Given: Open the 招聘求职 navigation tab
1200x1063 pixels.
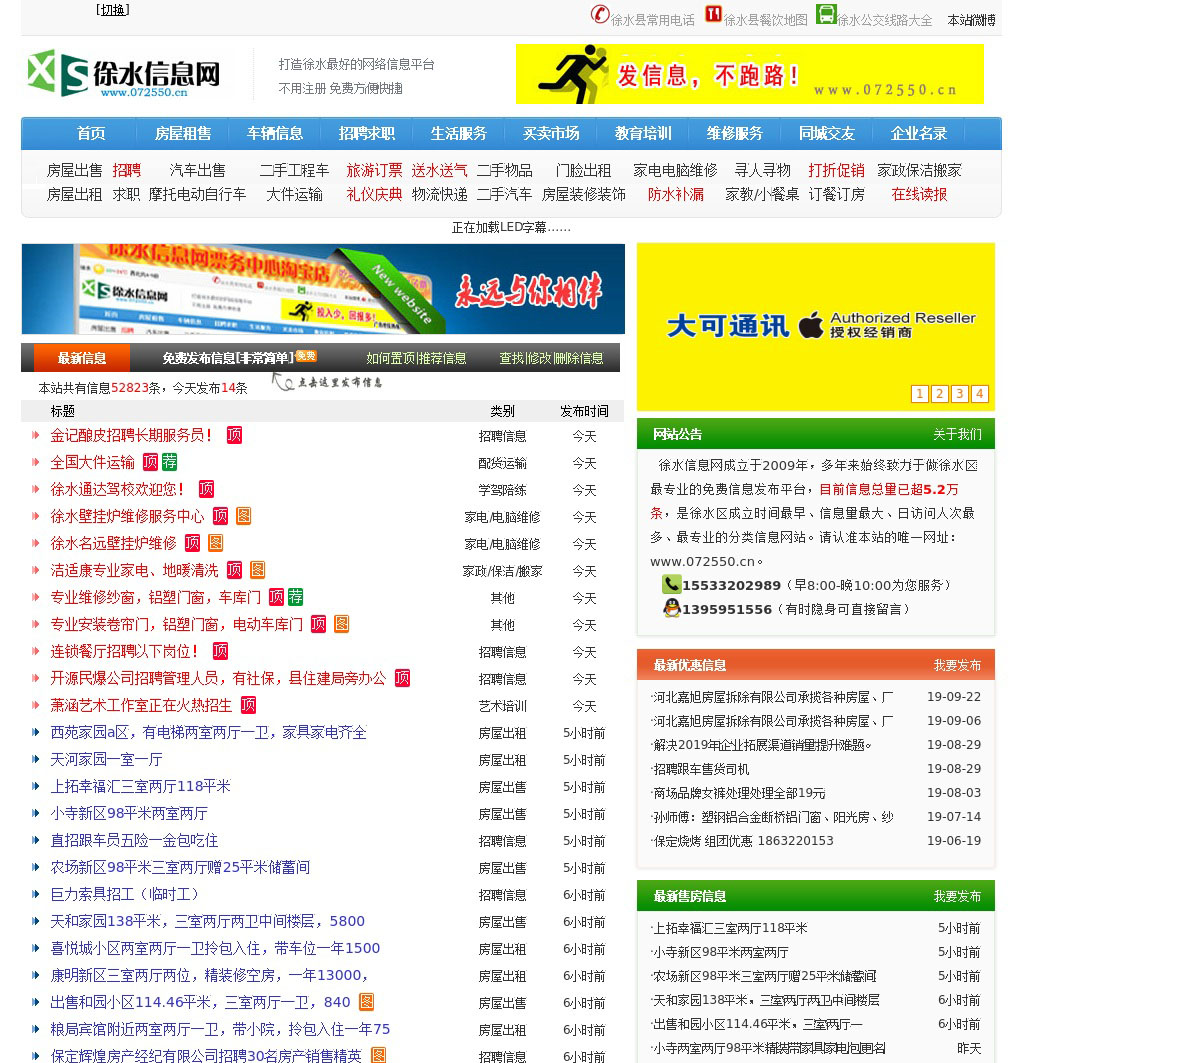Looking at the screenshot, I should (x=367, y=133).
